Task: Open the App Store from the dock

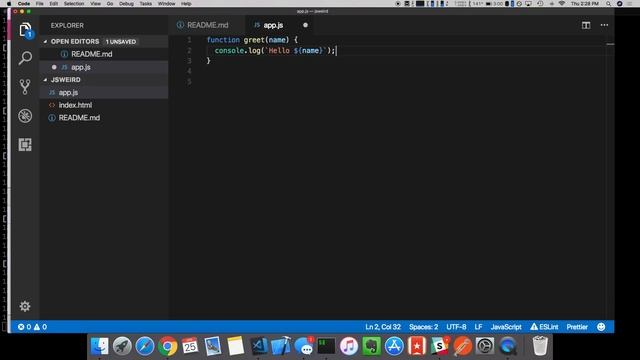Action: 394,346
